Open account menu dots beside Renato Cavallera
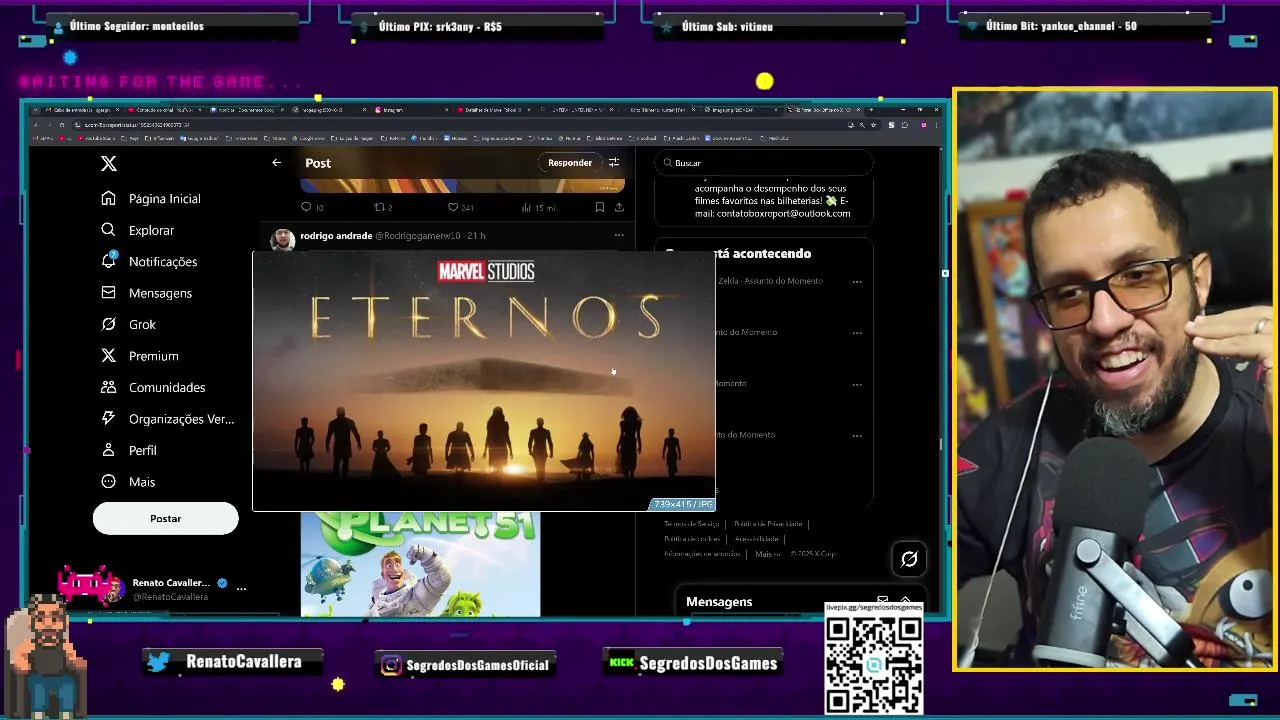Image resolution: width=1280 pixels, height=720 pixels. pos(241,589)
